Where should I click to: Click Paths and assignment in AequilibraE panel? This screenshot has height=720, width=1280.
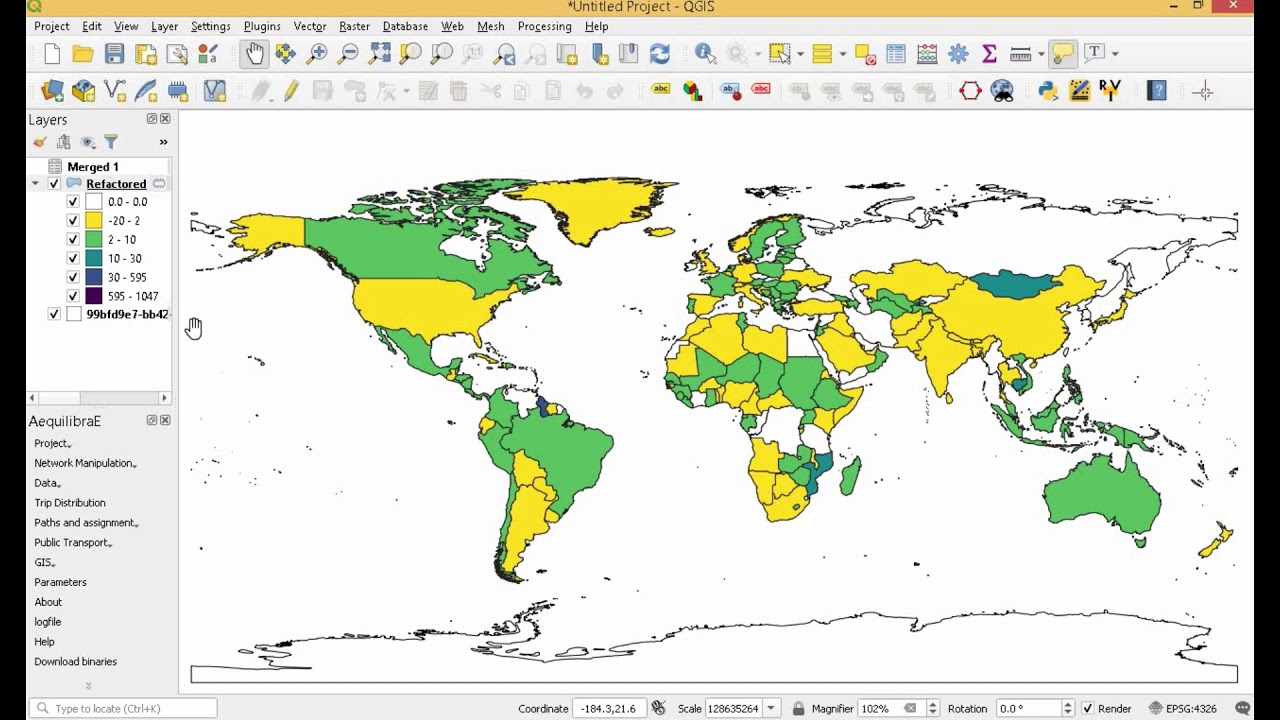pos(86,523)
